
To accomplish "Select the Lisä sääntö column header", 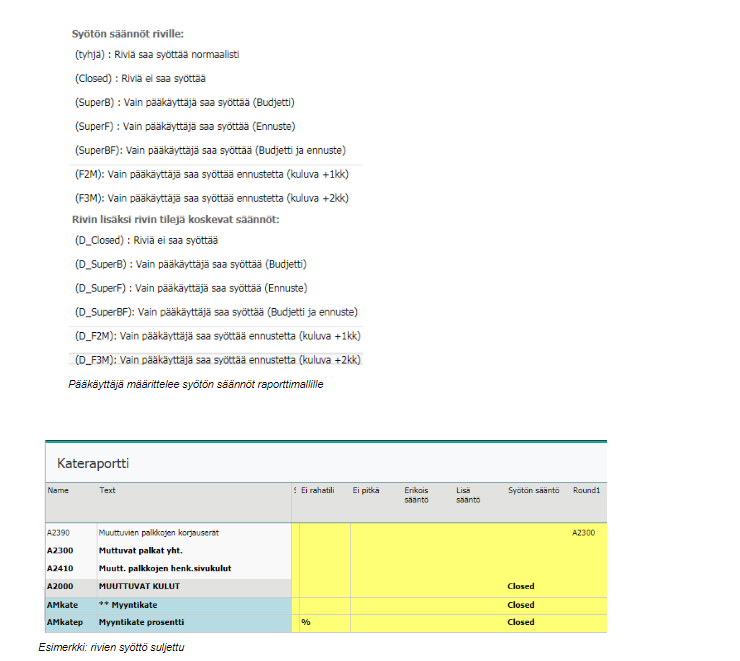I will pos(468,495).
